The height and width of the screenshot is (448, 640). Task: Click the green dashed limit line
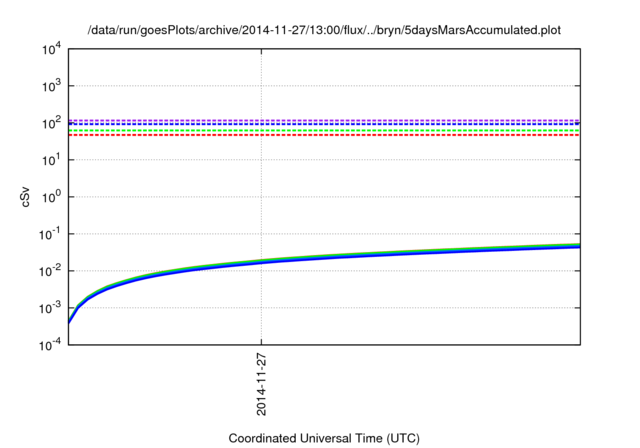[324, 131]
